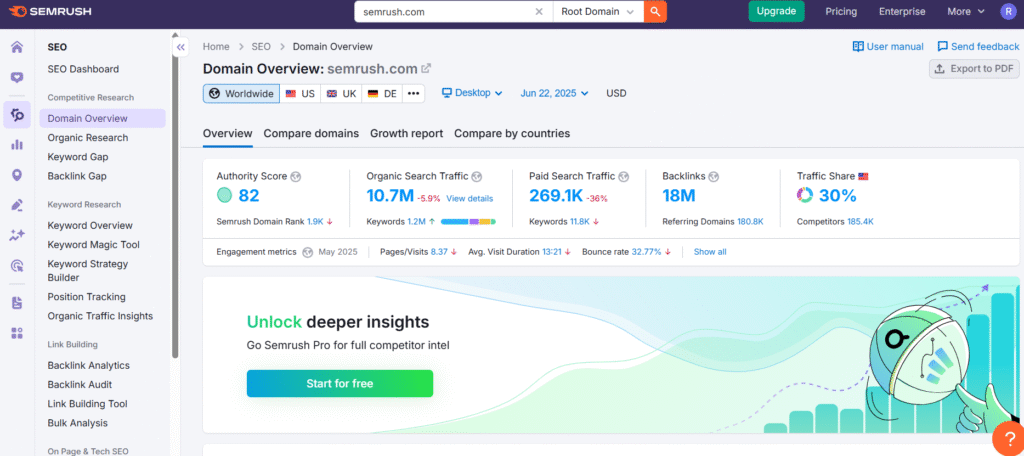Open the sparkle trends icon in left rail

(x=17, y=235)
